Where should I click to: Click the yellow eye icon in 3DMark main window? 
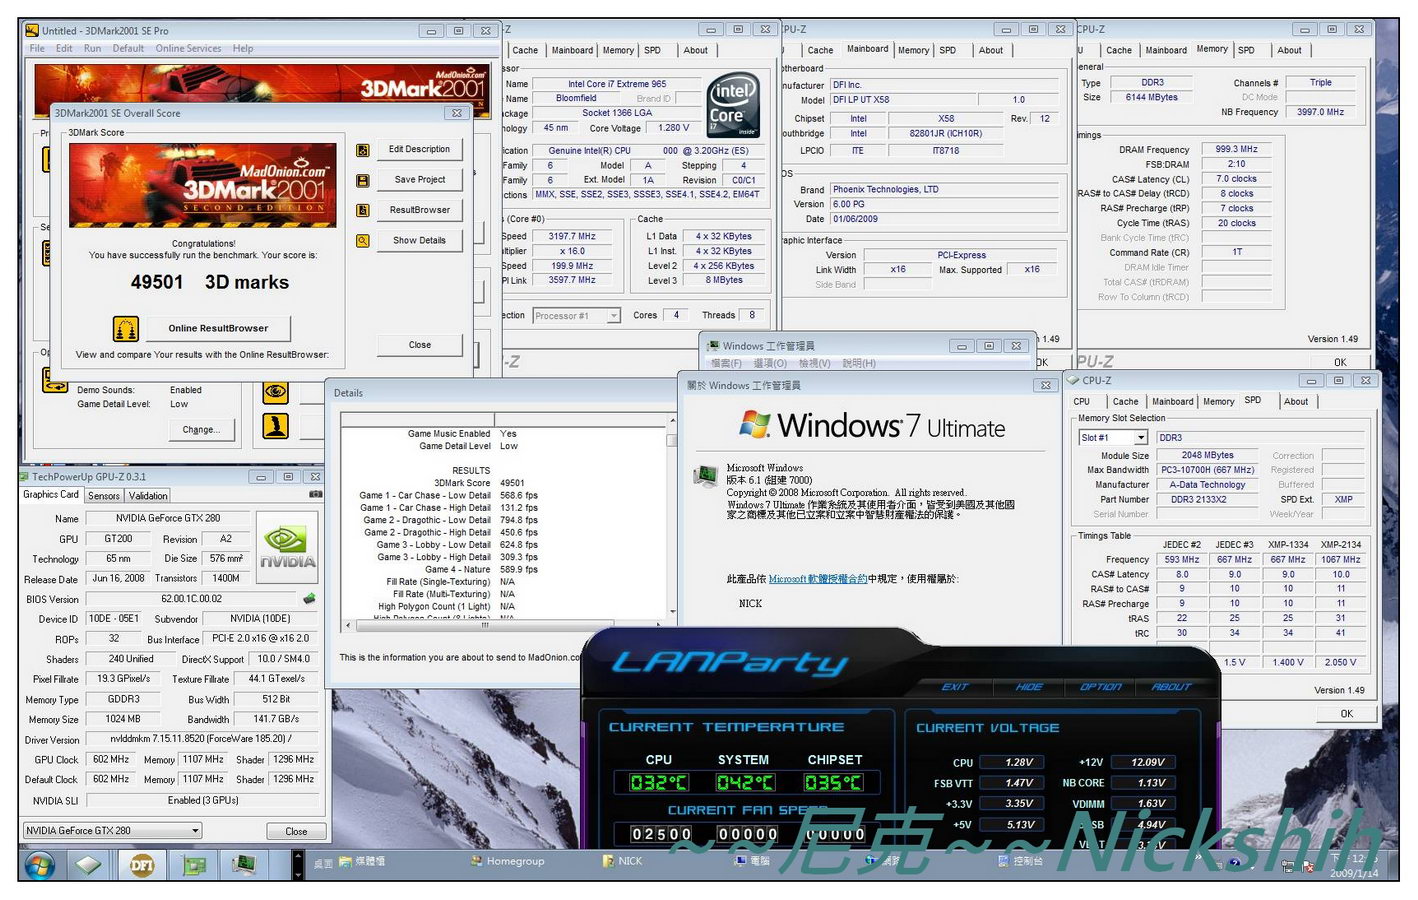coord(276,392)
